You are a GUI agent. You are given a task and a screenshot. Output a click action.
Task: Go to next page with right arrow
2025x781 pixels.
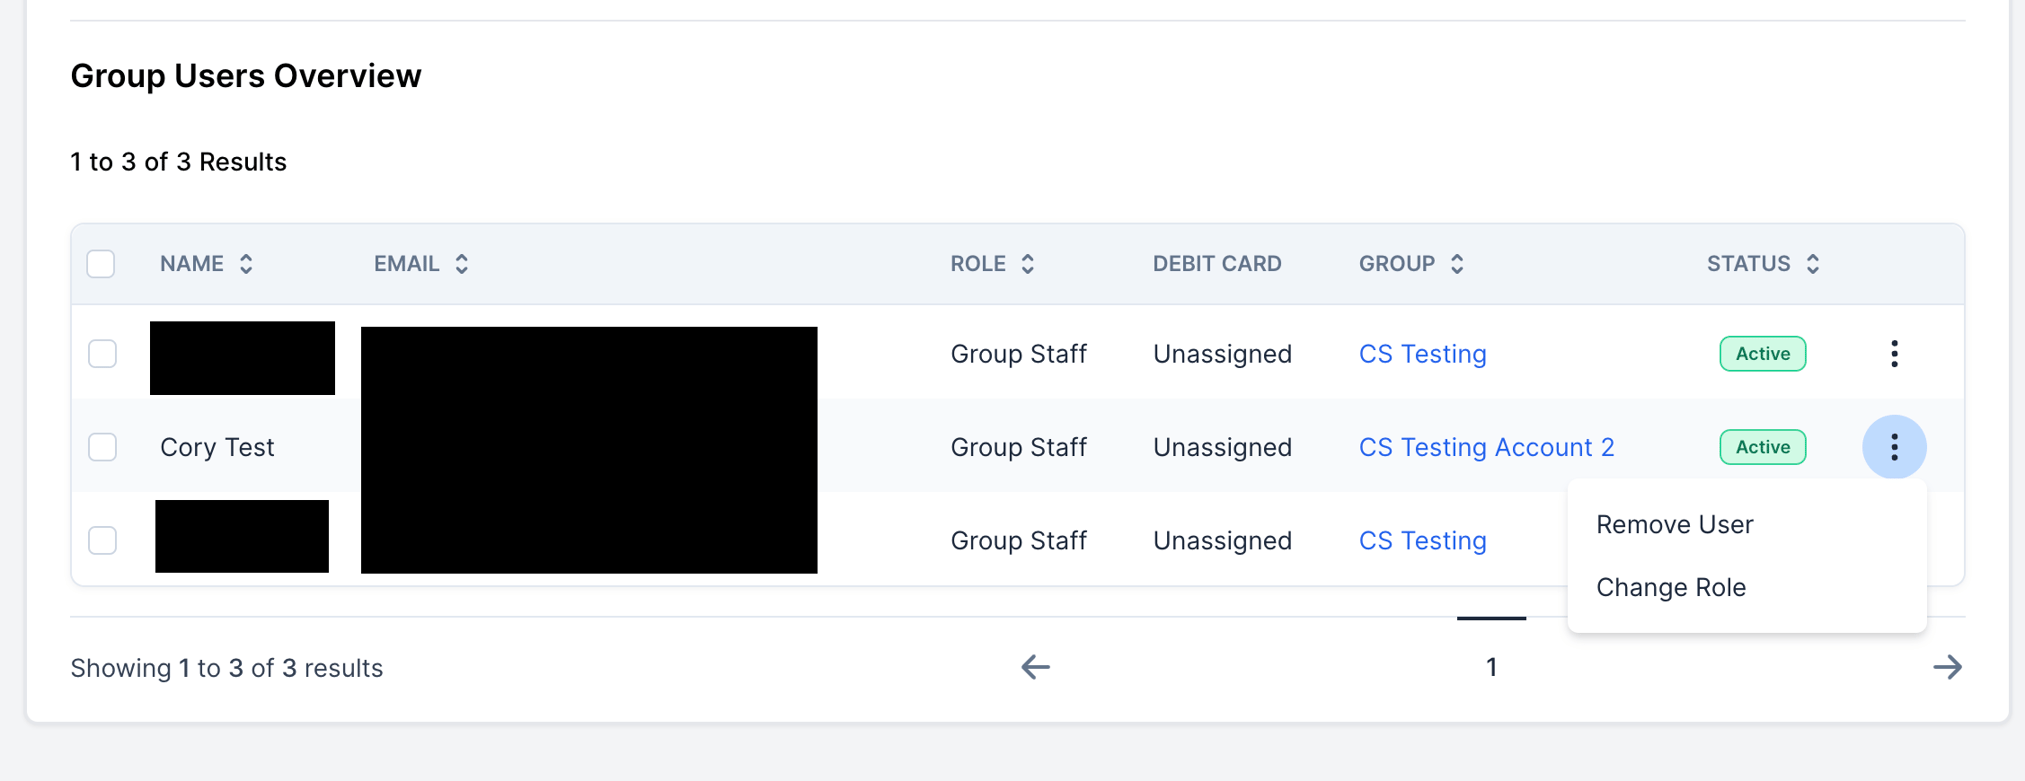(1947, 667)
